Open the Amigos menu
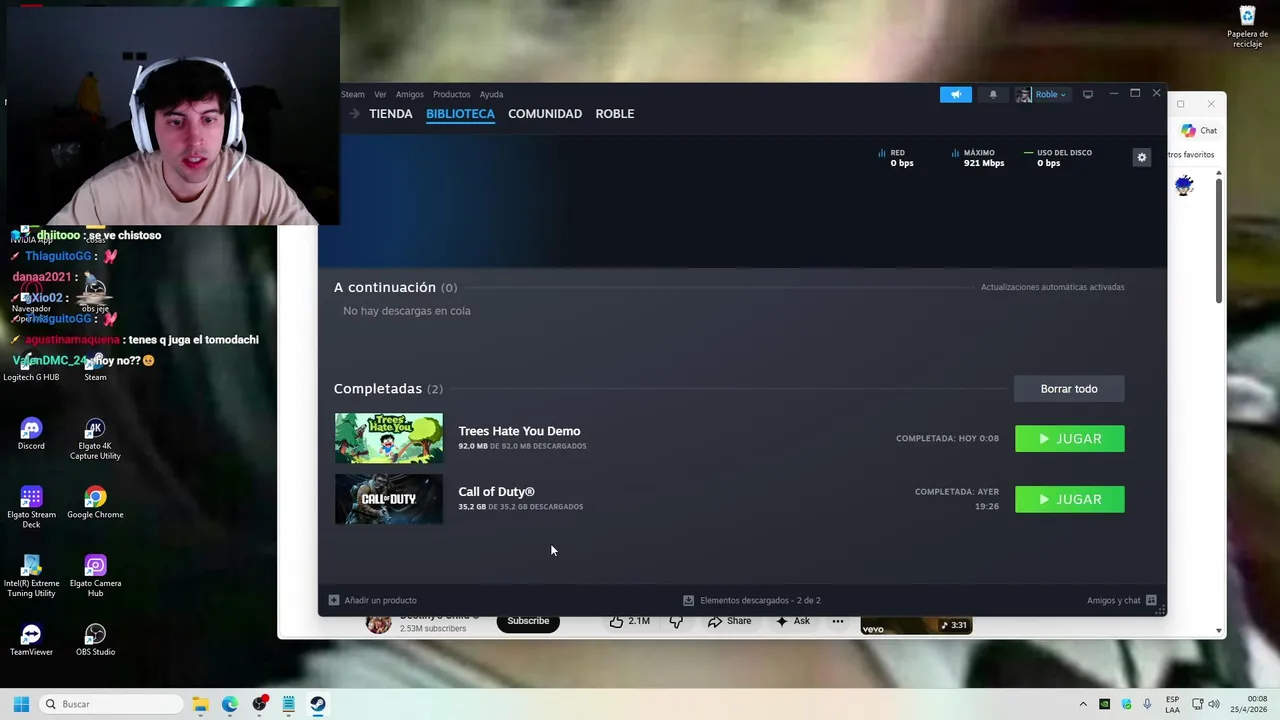Image resolution: width=1280 pixels, height=720 pixels. pyautogui.click(x=409, y=94)
